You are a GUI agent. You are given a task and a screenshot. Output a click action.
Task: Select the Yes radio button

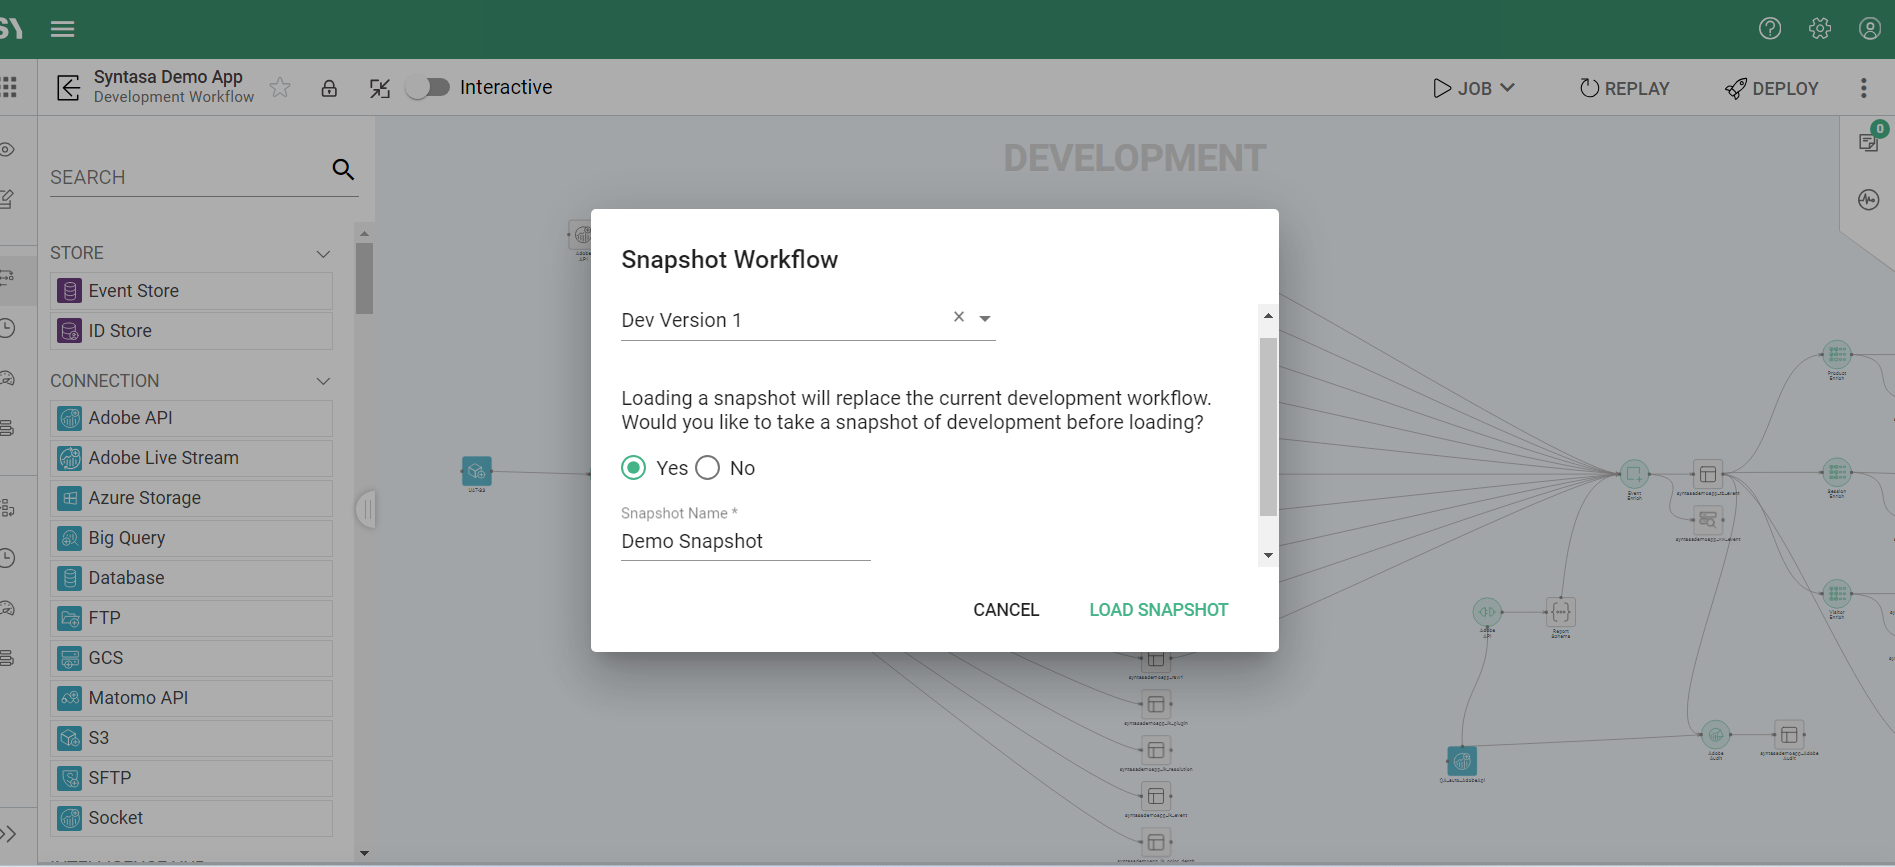point(634,468)
